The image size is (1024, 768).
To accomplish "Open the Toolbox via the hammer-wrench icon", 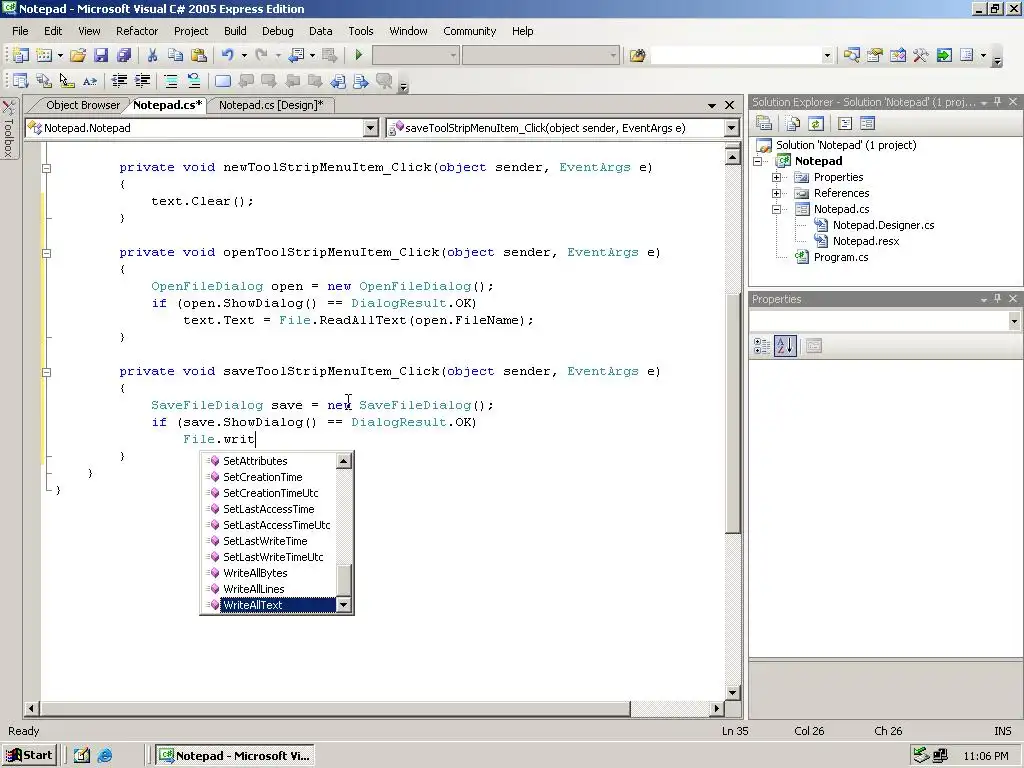I will coord(921,56).
